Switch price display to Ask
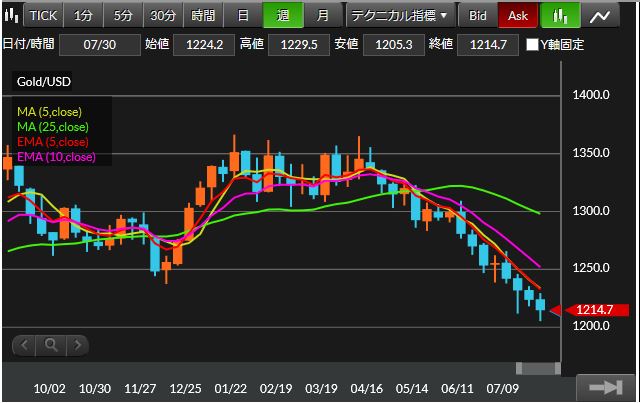Image resolution: width=640 pixels, height=403 pixels. coord(518,16)
